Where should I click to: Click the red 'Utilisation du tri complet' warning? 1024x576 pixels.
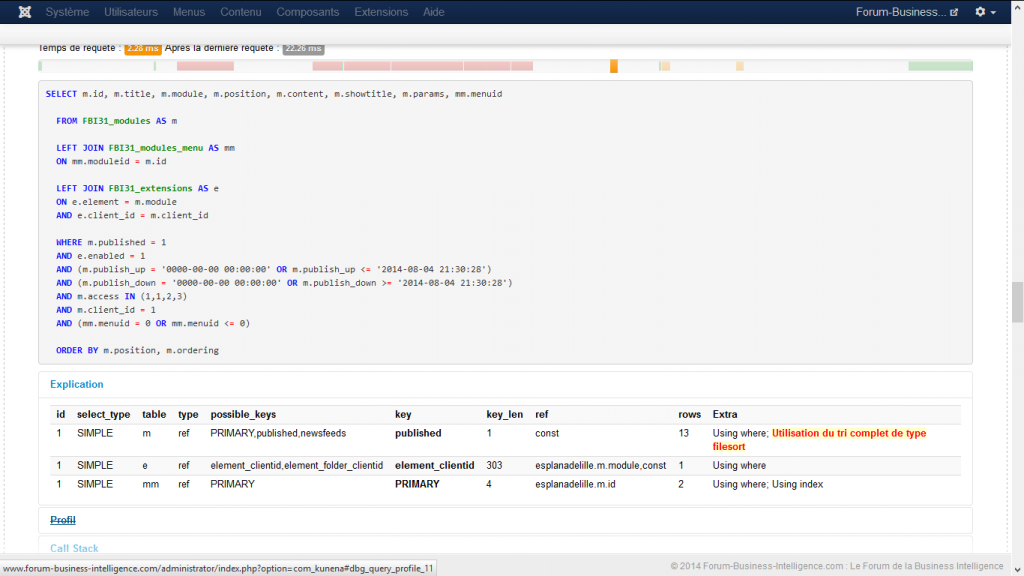point(819,440)
